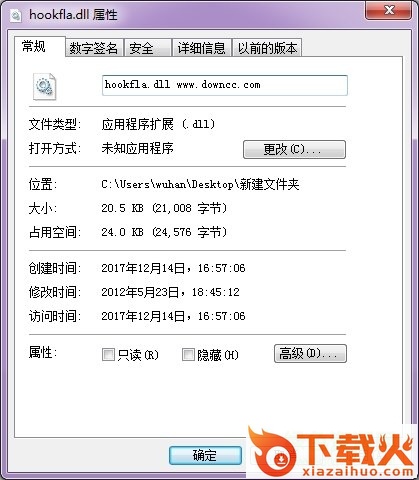Image resolution: width=419 pixels, height=480 pixels.
Task: Open the 数字签名 tab
Action: [x=94, y=48]
